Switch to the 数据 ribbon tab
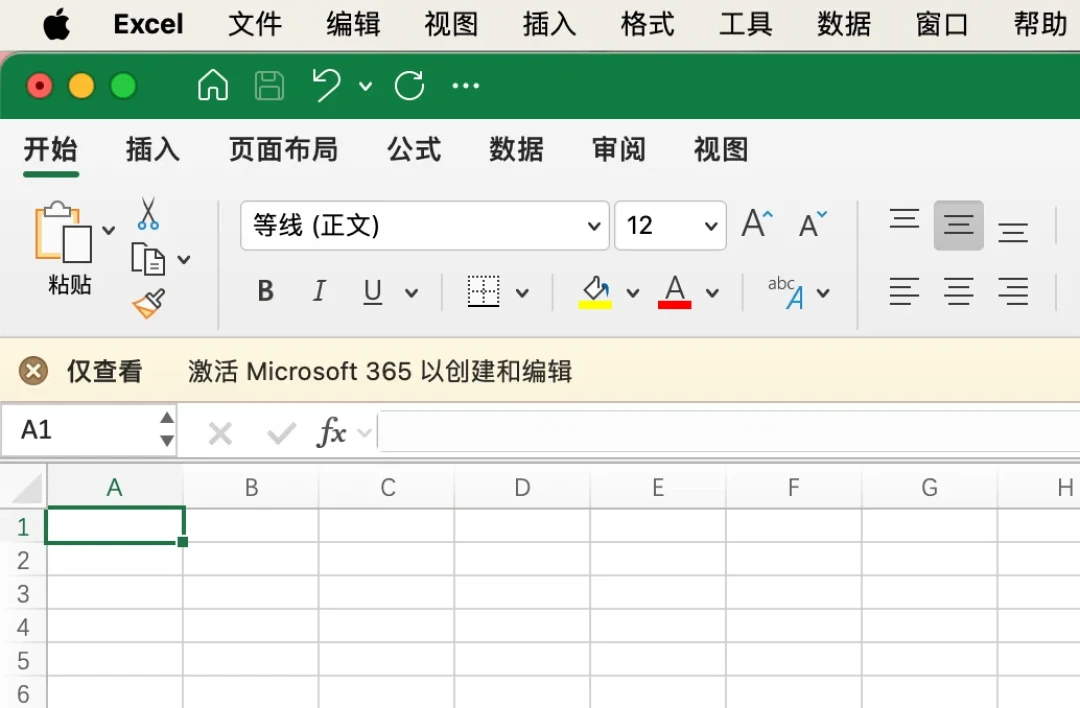This screenshot has height=708, width=1080. (517, 149)
